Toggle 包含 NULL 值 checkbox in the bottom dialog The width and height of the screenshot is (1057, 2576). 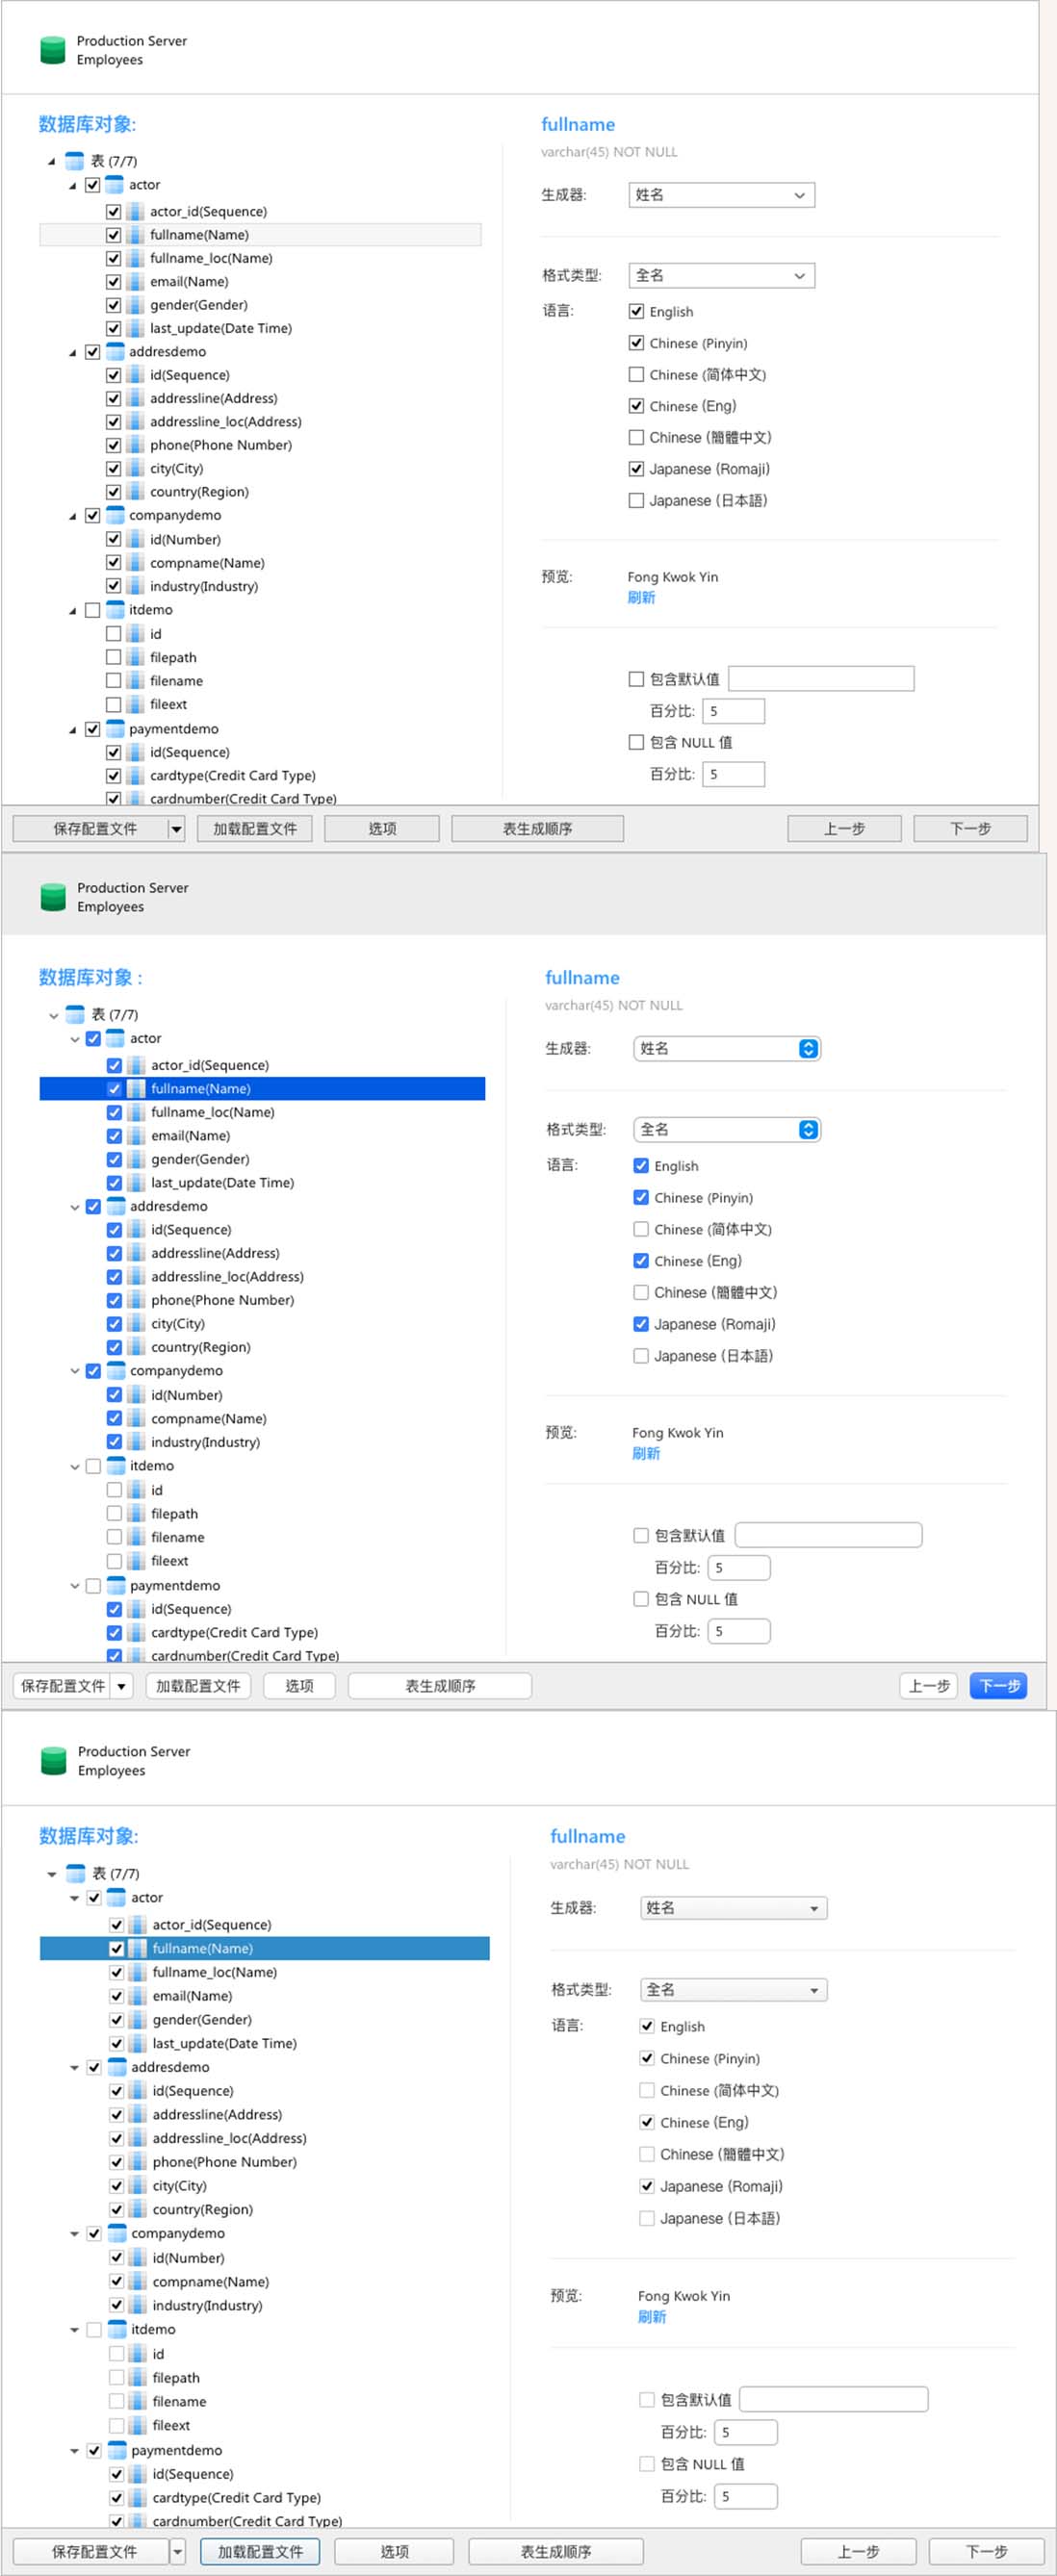point(647,2464)
